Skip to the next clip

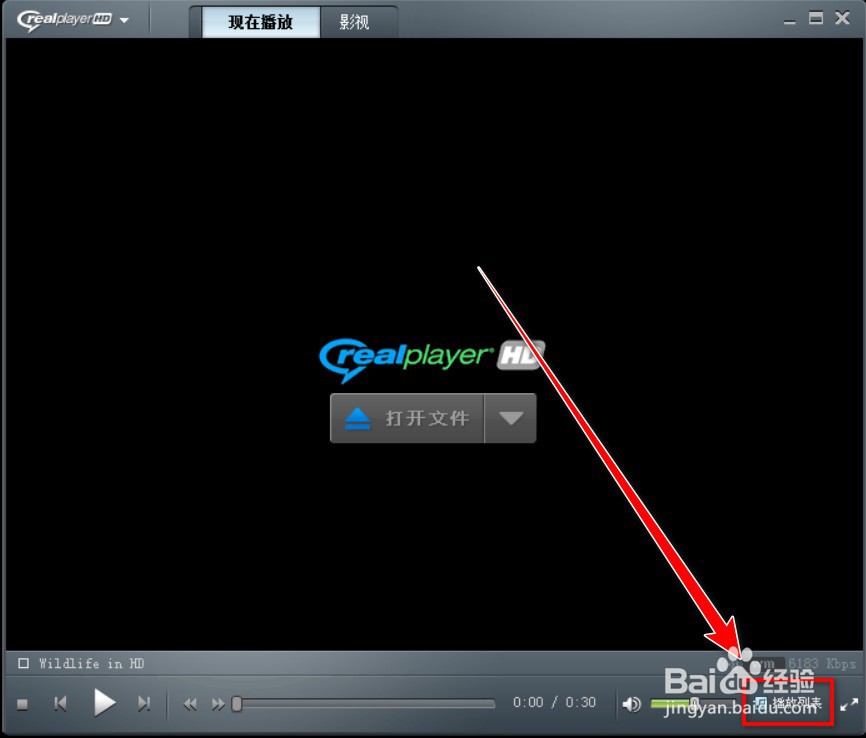click(x=144, y=704)
